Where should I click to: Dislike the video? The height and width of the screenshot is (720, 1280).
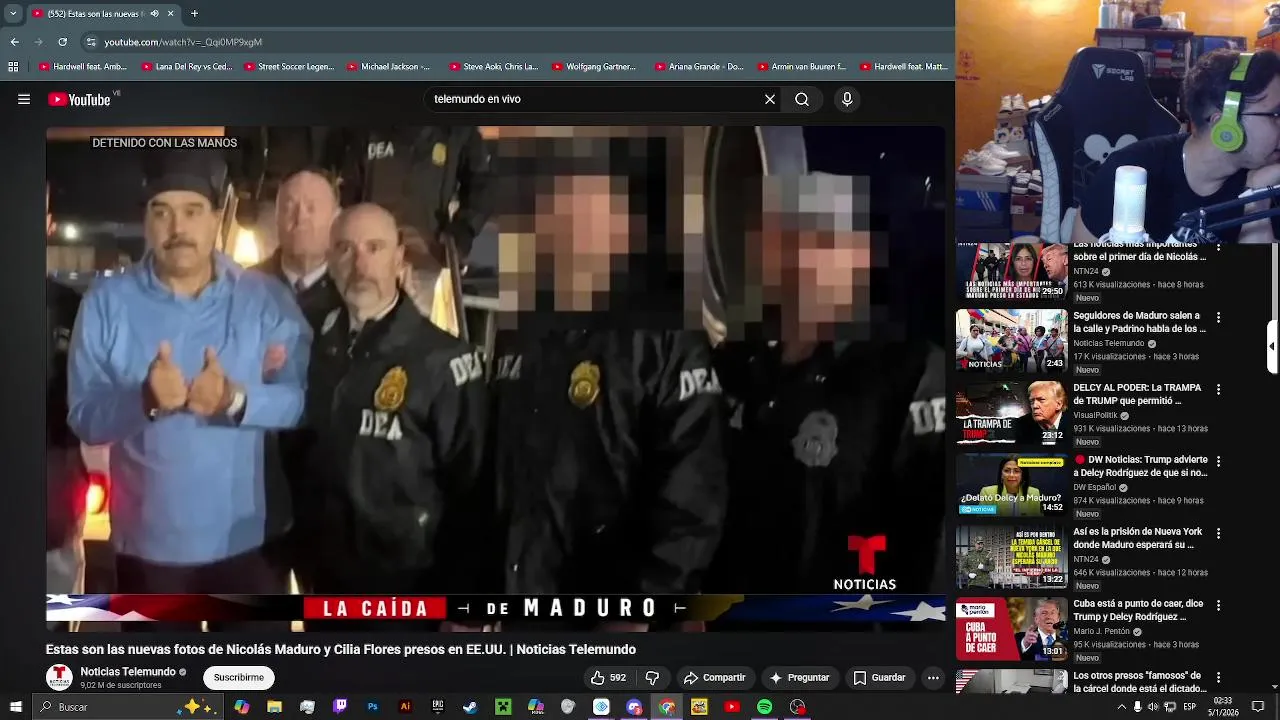[x=652, y=678]
